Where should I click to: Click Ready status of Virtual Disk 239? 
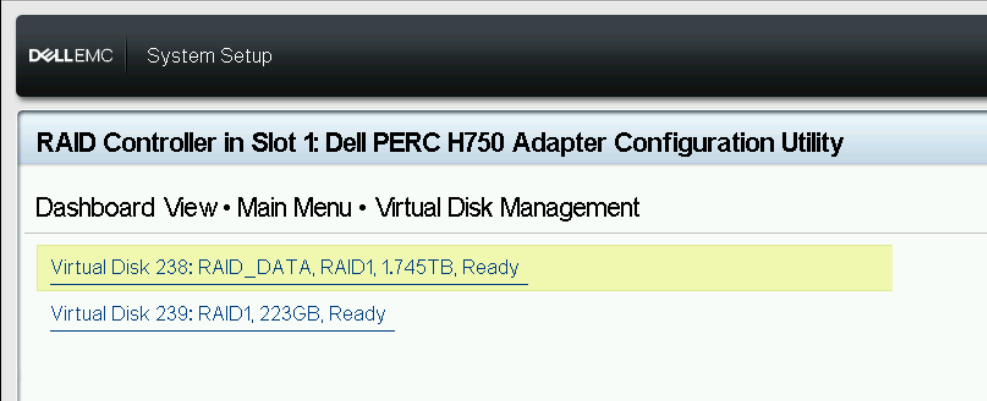(x=358, y=313)
